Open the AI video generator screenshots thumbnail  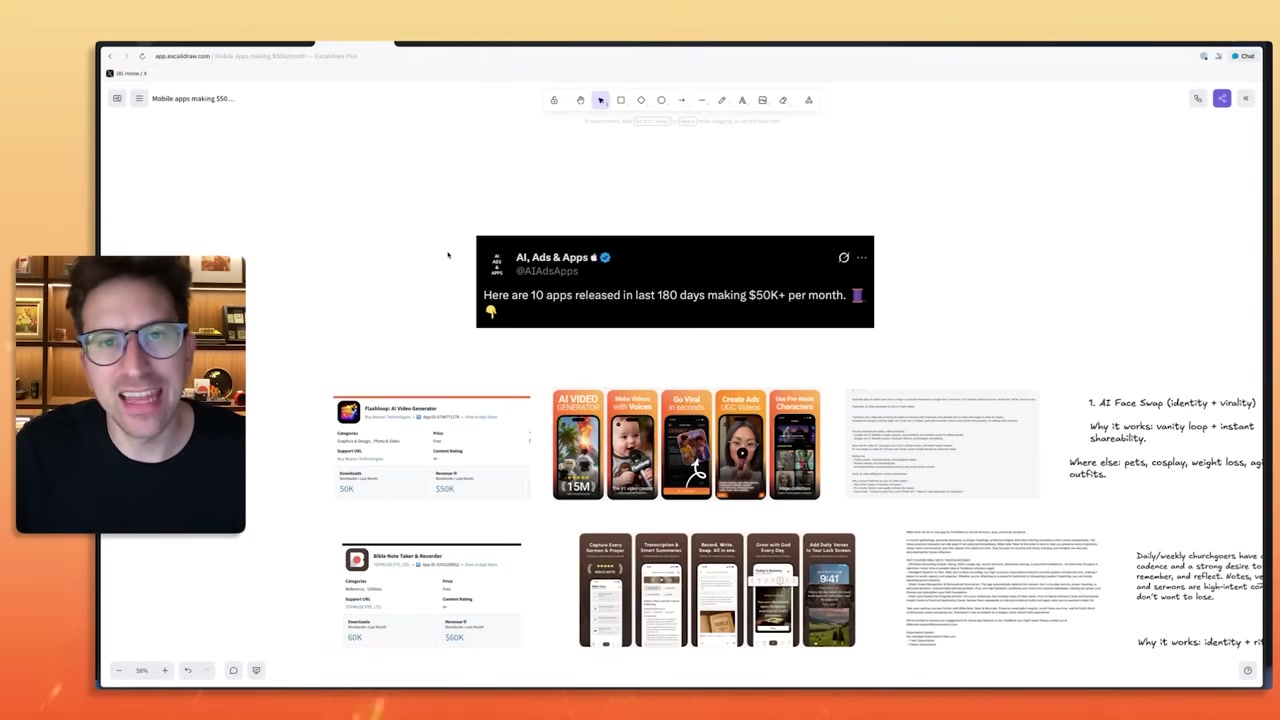point(686,445)
